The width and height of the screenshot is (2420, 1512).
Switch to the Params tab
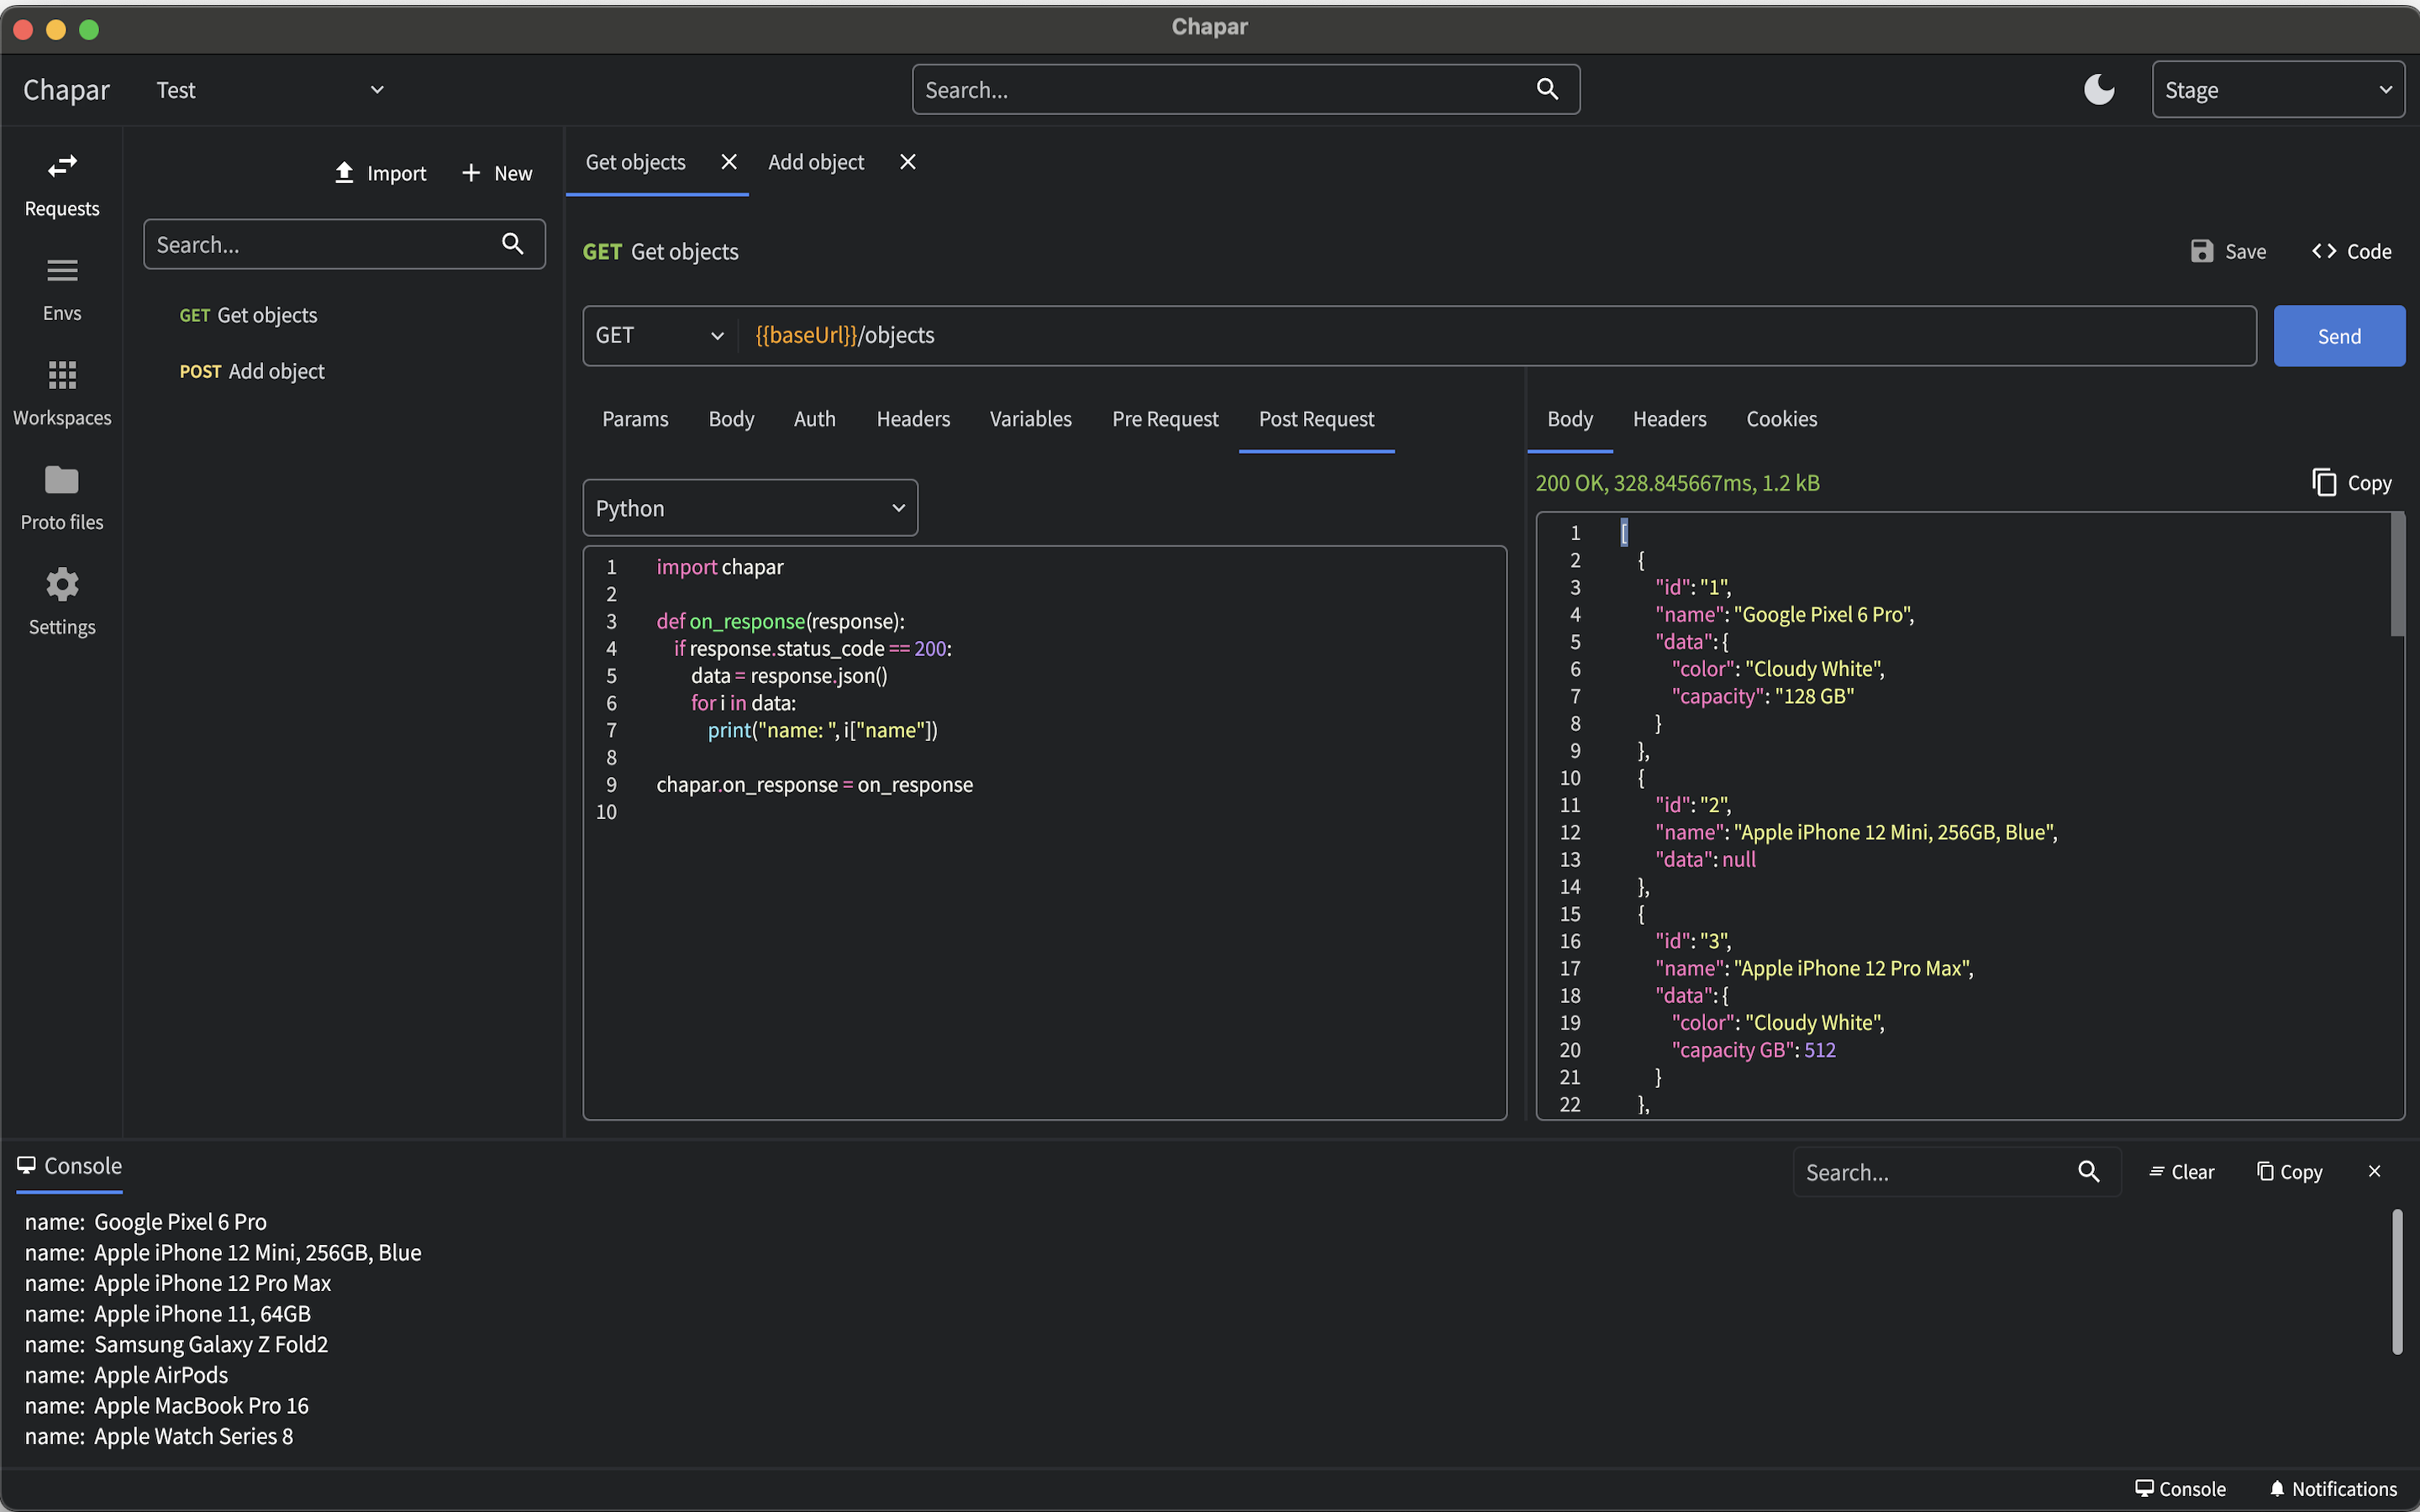pos(635,419)
